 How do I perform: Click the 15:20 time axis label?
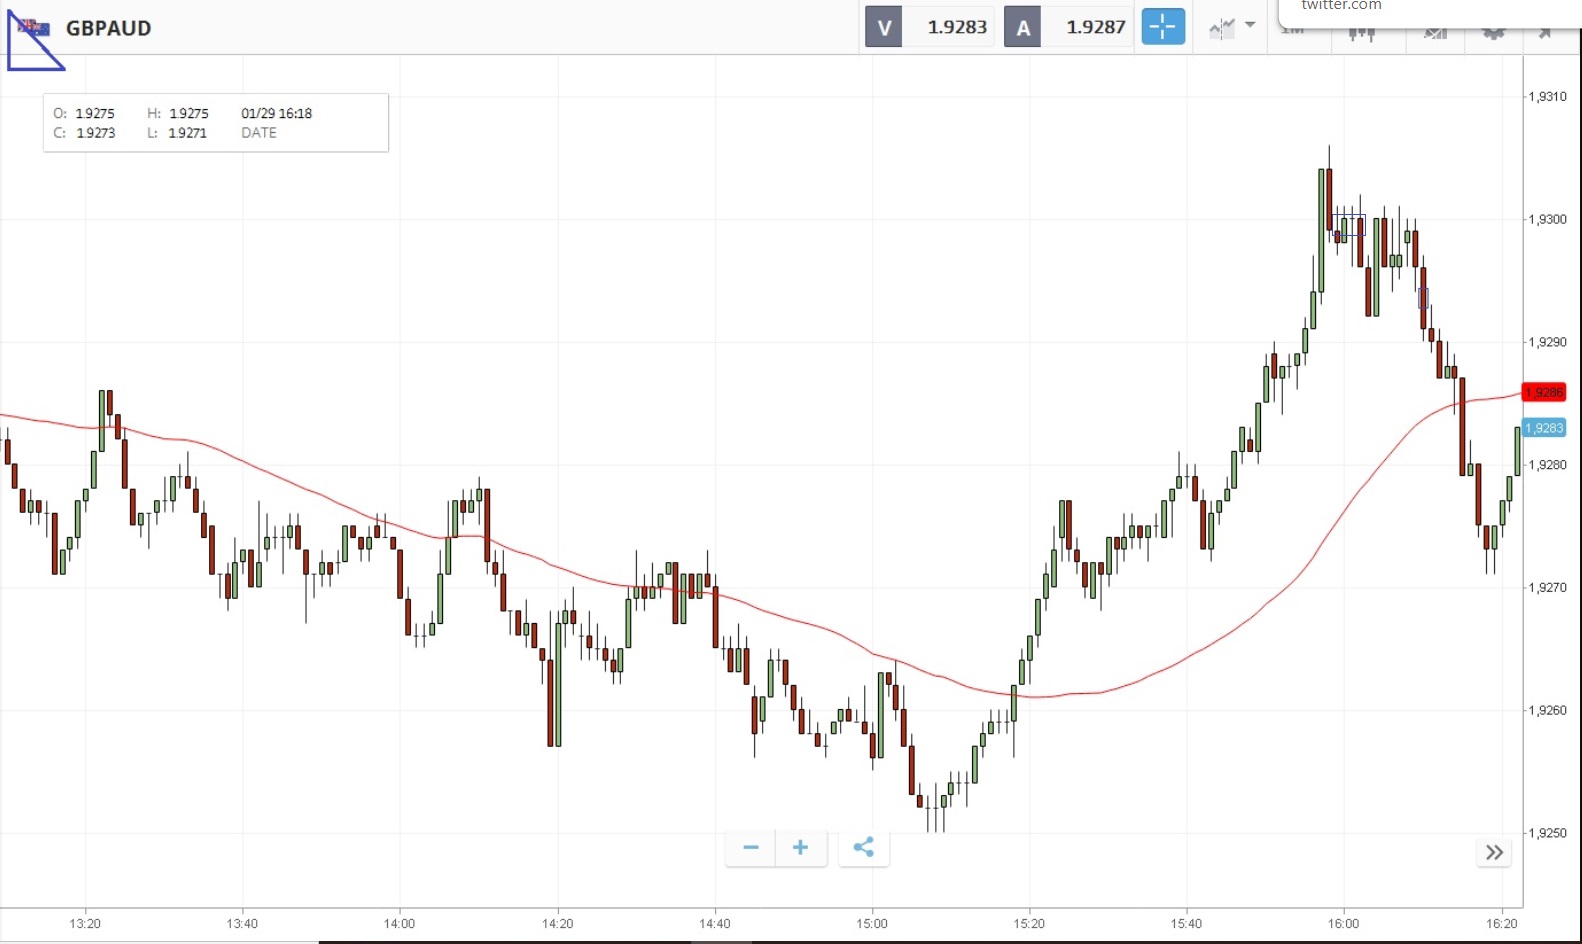pyautogui.click(x=1029, y=923)
